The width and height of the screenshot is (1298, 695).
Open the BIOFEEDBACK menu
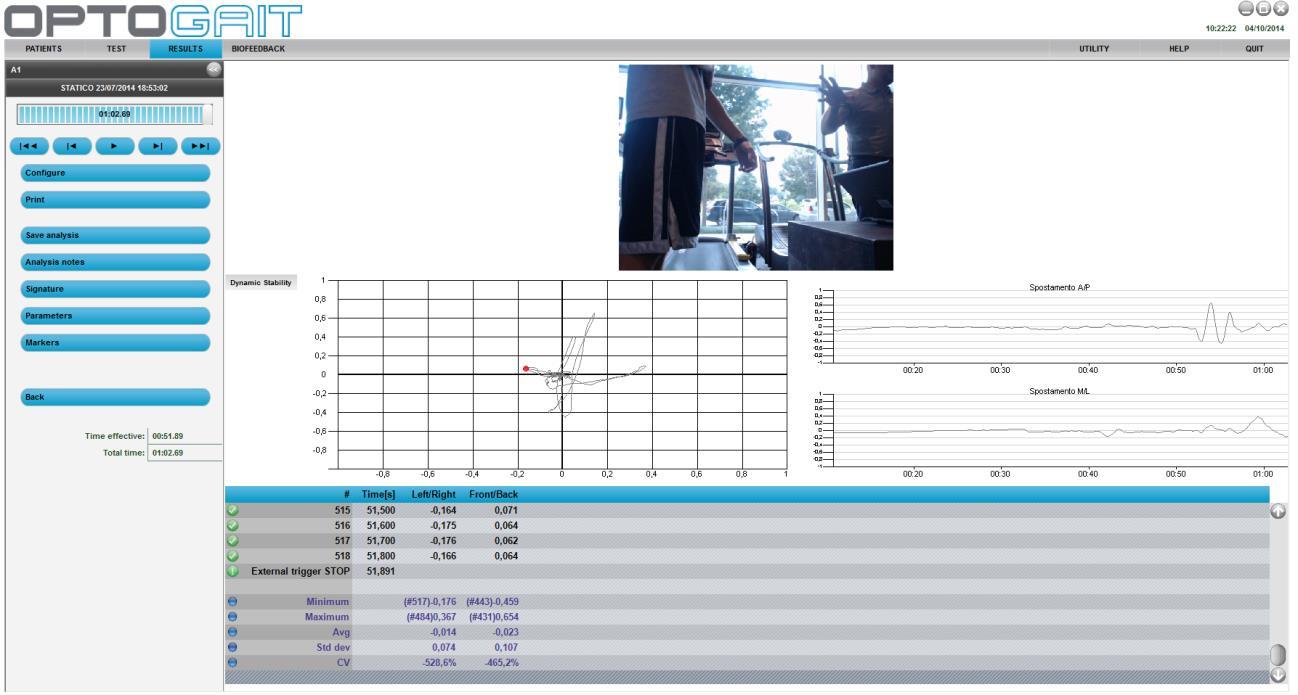tap(258, 49)
